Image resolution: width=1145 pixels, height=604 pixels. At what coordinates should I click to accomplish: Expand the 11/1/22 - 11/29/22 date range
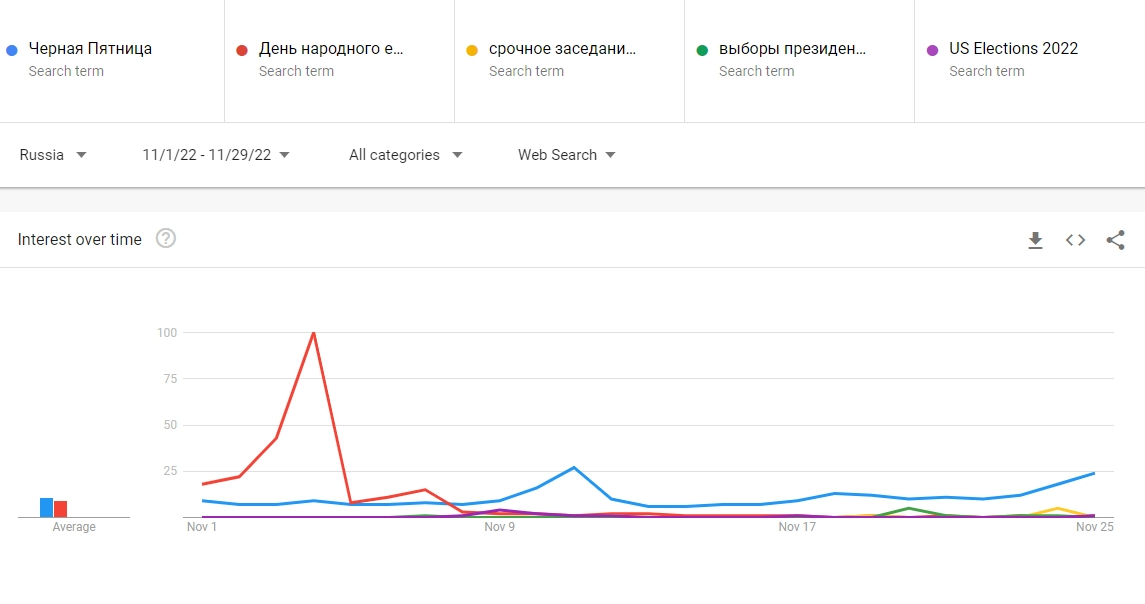coord(216,155)
